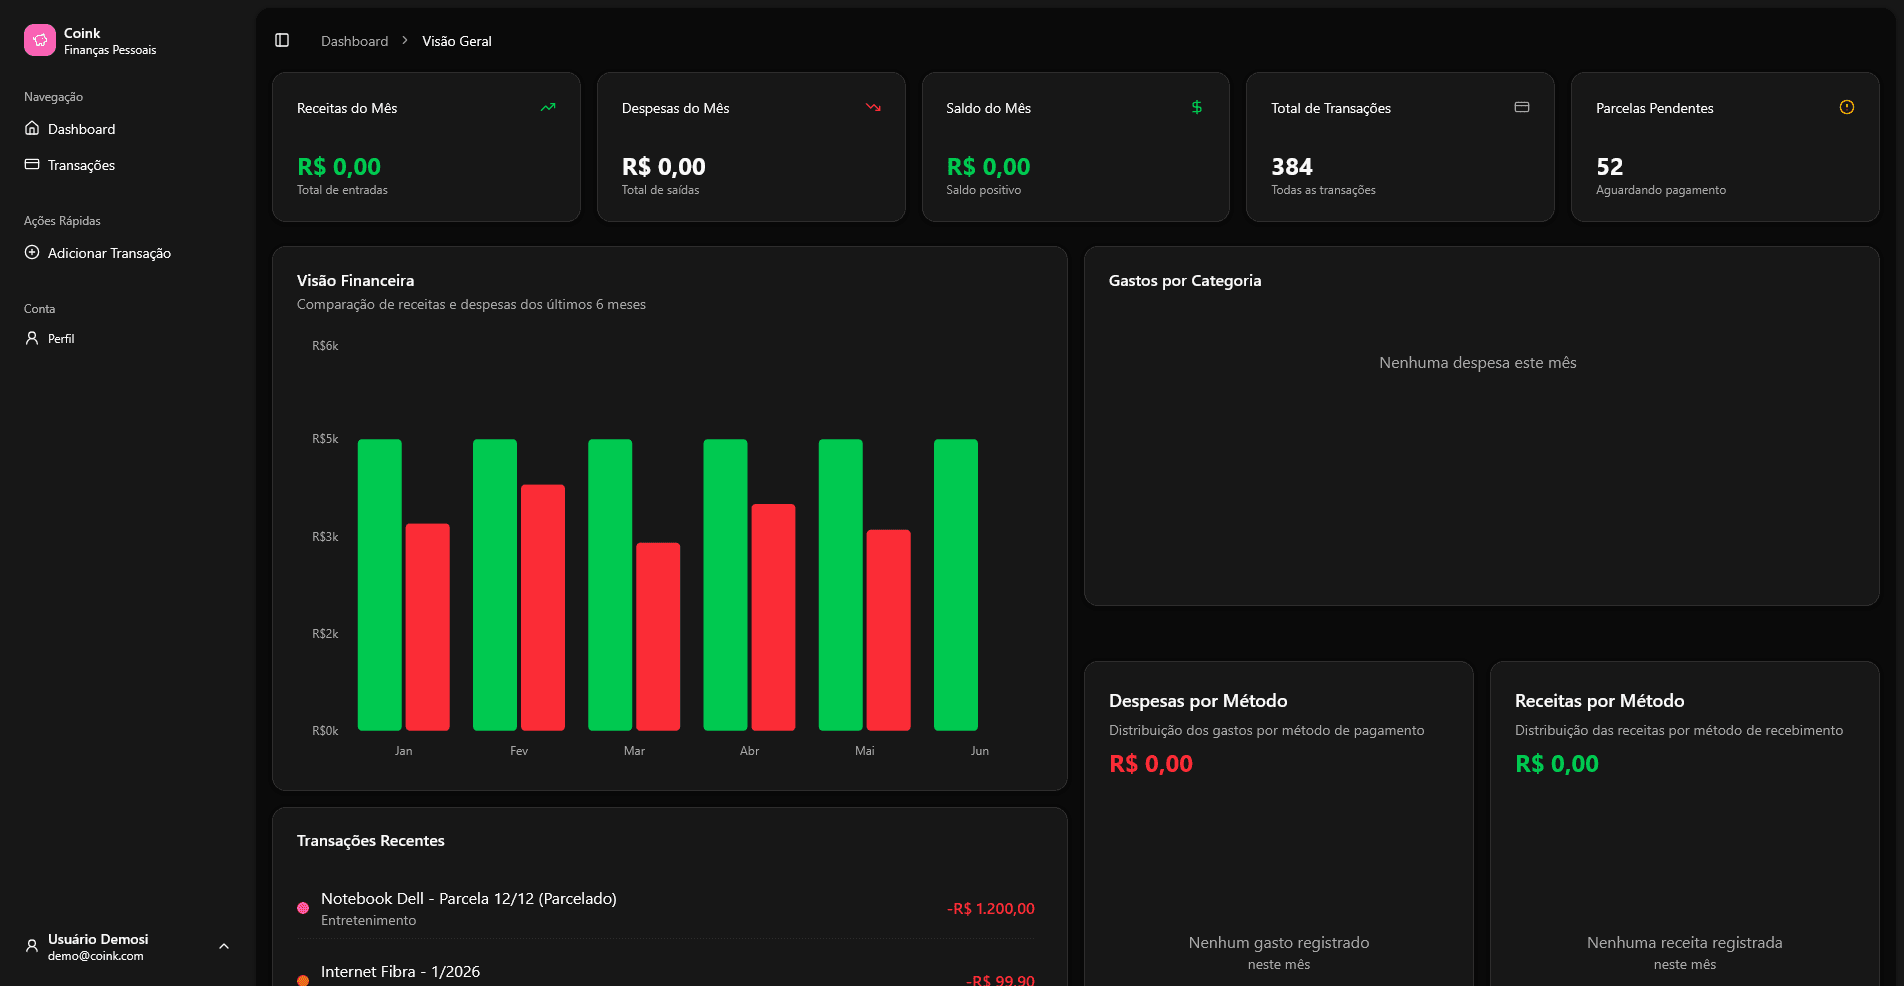The height and width of the screenshot is (986, 1904).
Task: Click the user icon next to Perfil
Action: pos(32,338)
